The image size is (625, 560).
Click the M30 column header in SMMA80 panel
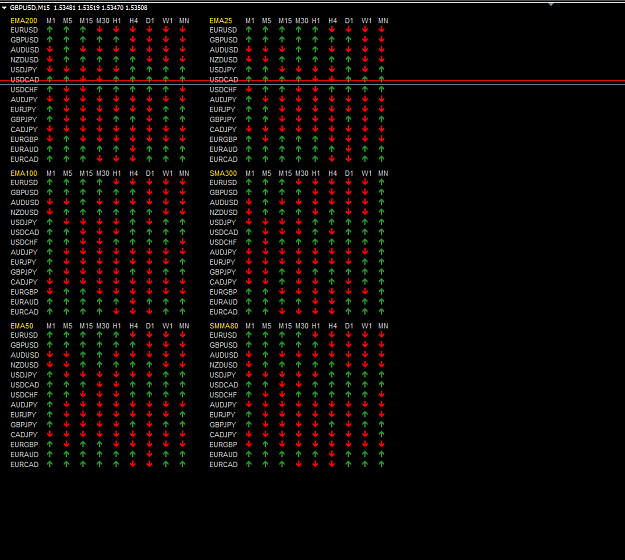tap(302, 326)
